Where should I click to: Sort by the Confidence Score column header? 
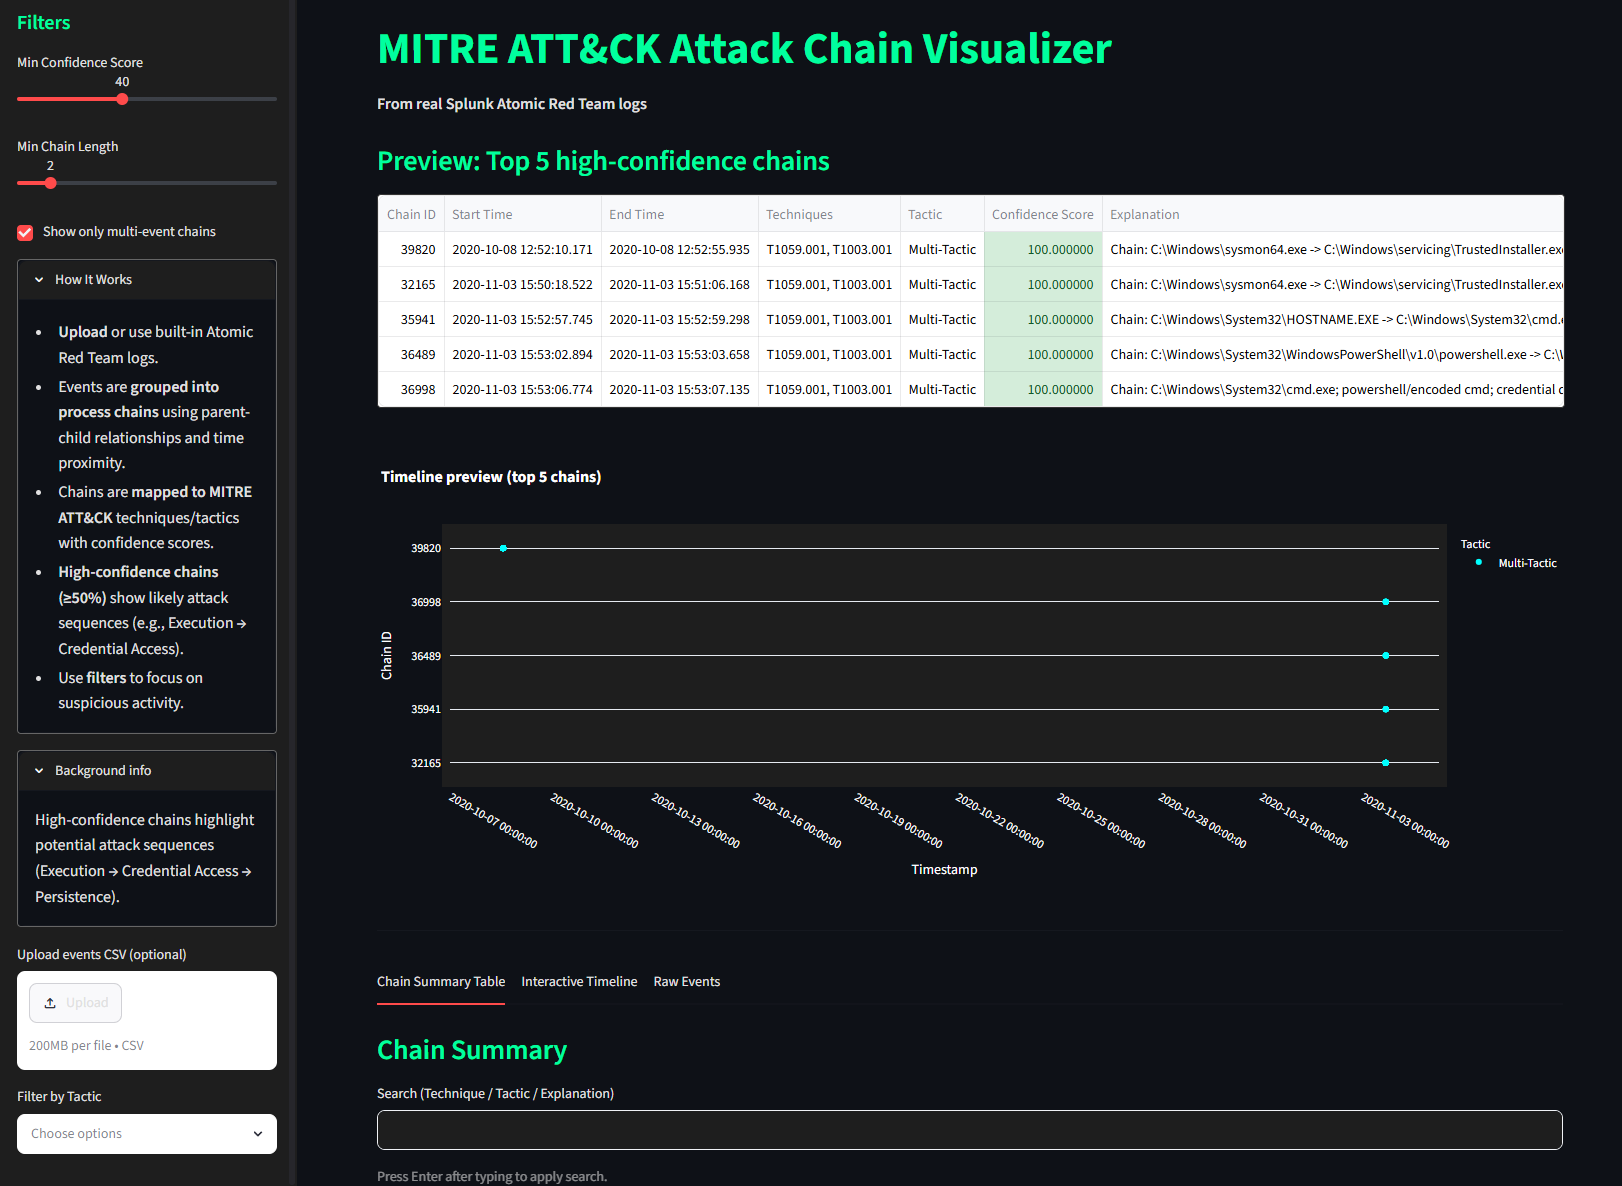click(x=1043, y=214)
